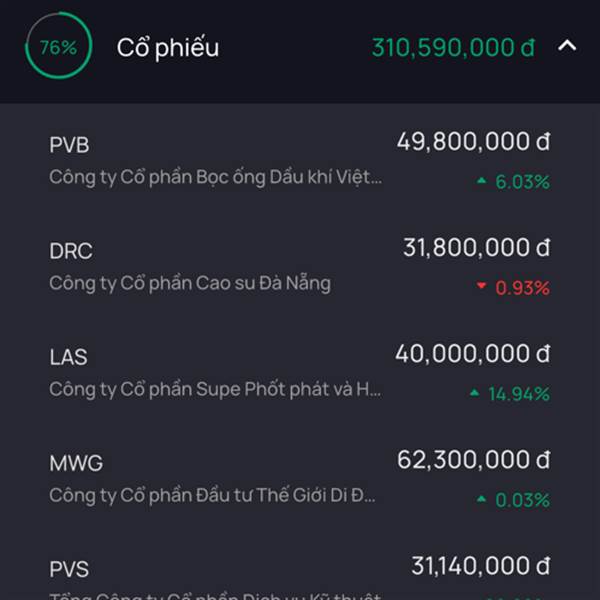Click the total 310,590,000 đ value
Image resolution: width=600 pixels, height=600 pixels.
(453, 47)
